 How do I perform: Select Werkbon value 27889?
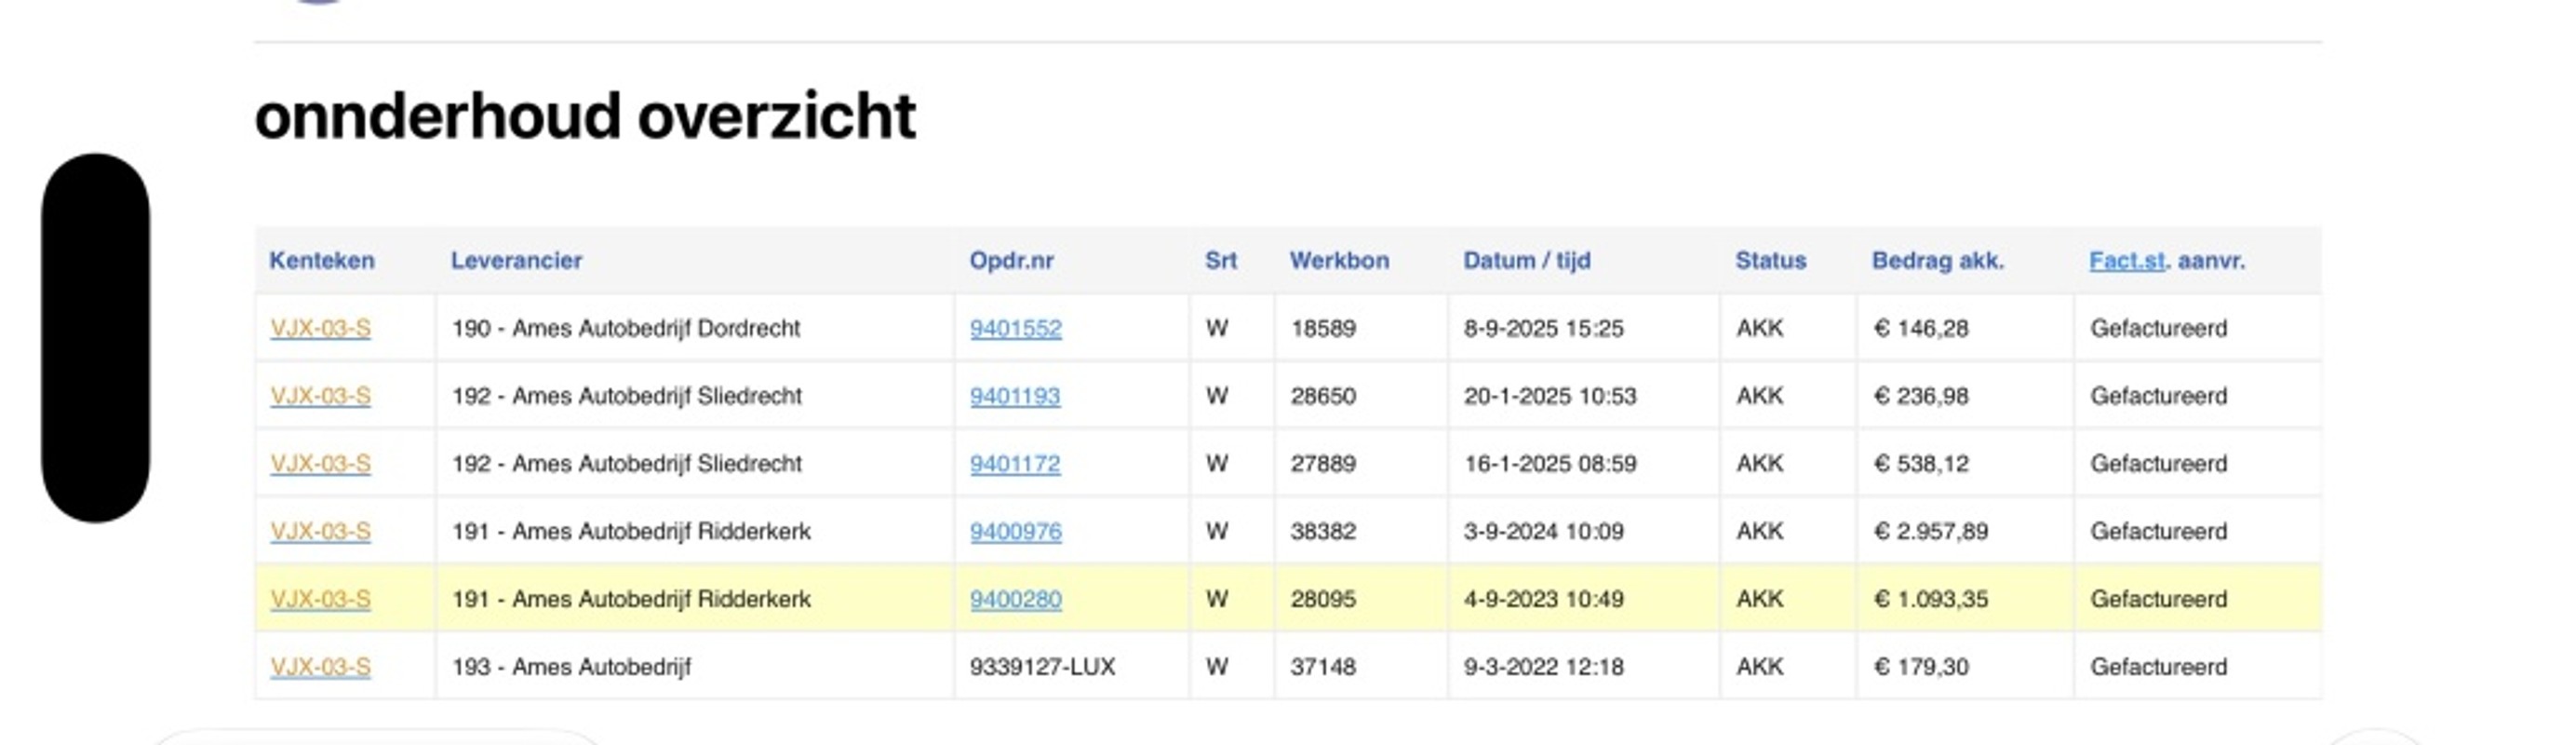[1323, 464]
